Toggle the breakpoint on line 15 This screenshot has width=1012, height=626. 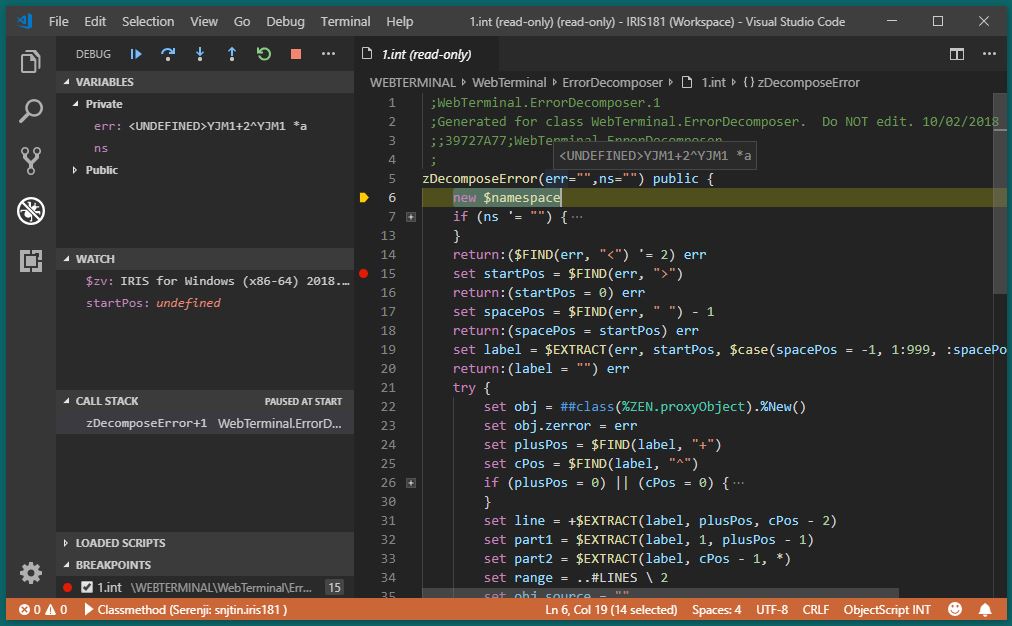pyautogui.click(x=364, y=274)
